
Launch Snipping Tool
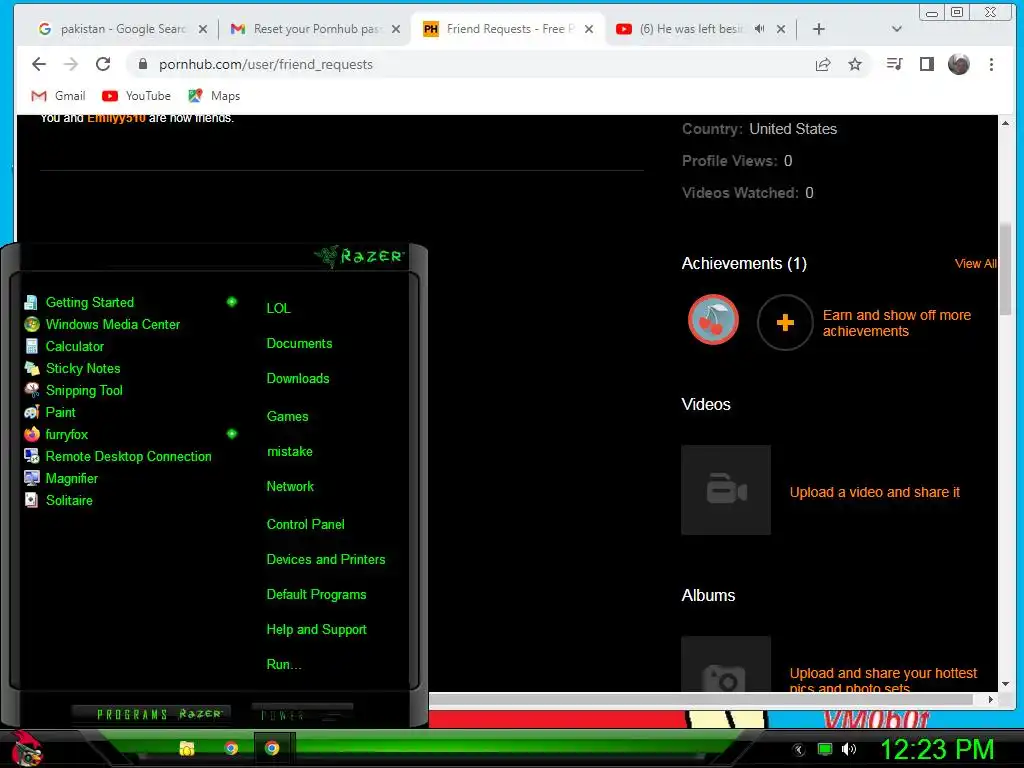tap(73, 391)
